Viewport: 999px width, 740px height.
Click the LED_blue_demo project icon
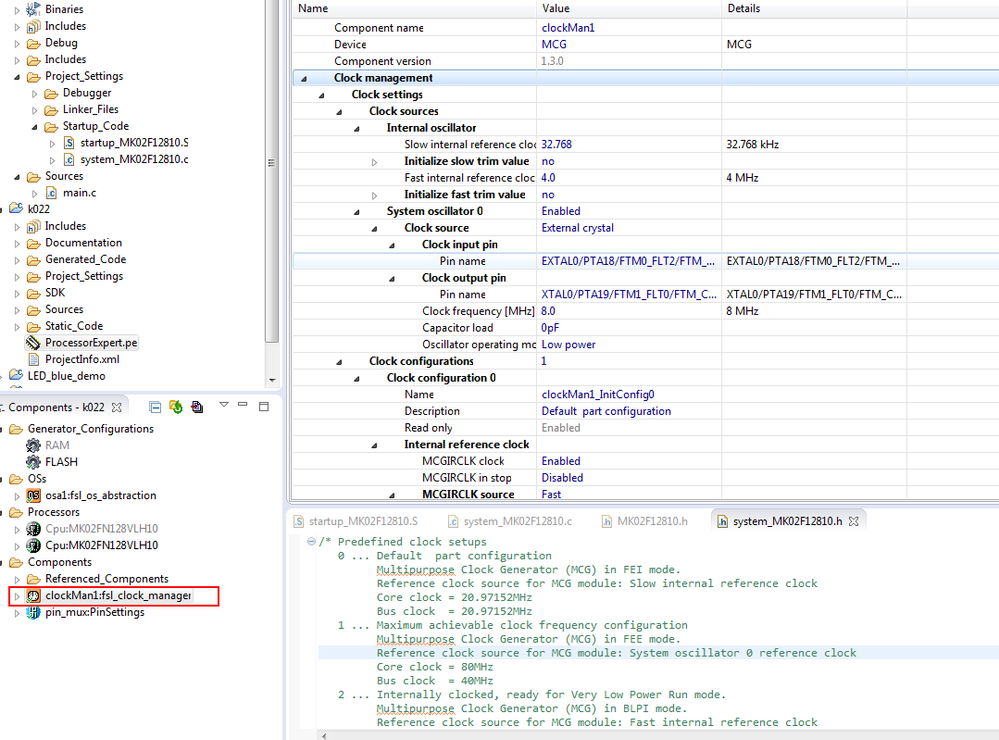(16, 376)
